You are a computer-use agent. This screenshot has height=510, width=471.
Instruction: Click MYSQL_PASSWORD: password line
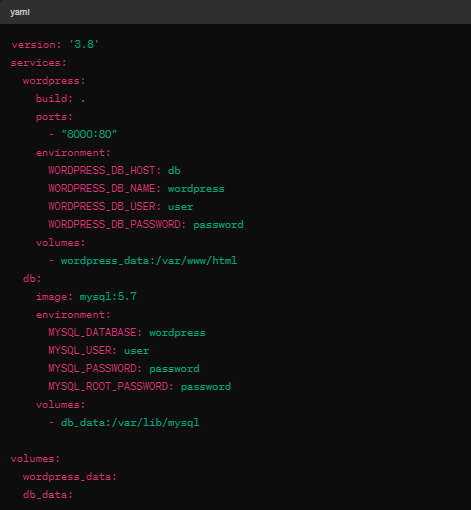124,369
